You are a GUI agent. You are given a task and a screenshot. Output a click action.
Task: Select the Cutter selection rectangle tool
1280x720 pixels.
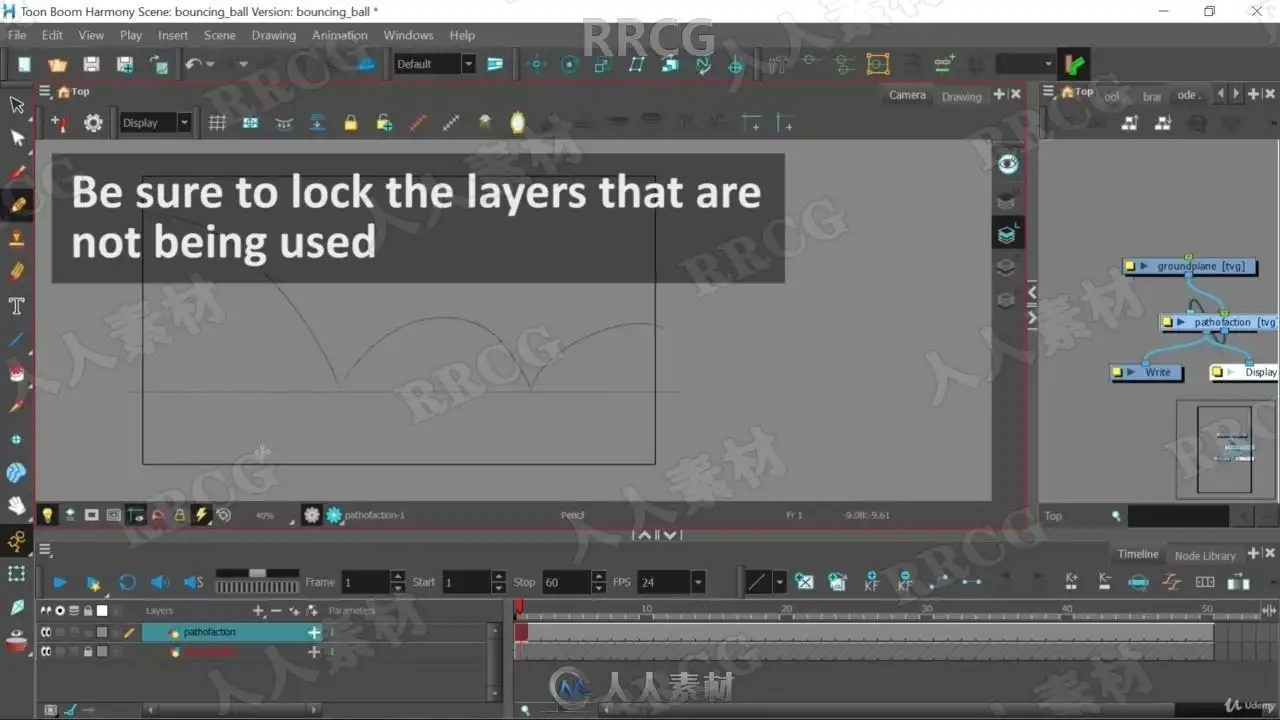point(17,573)
